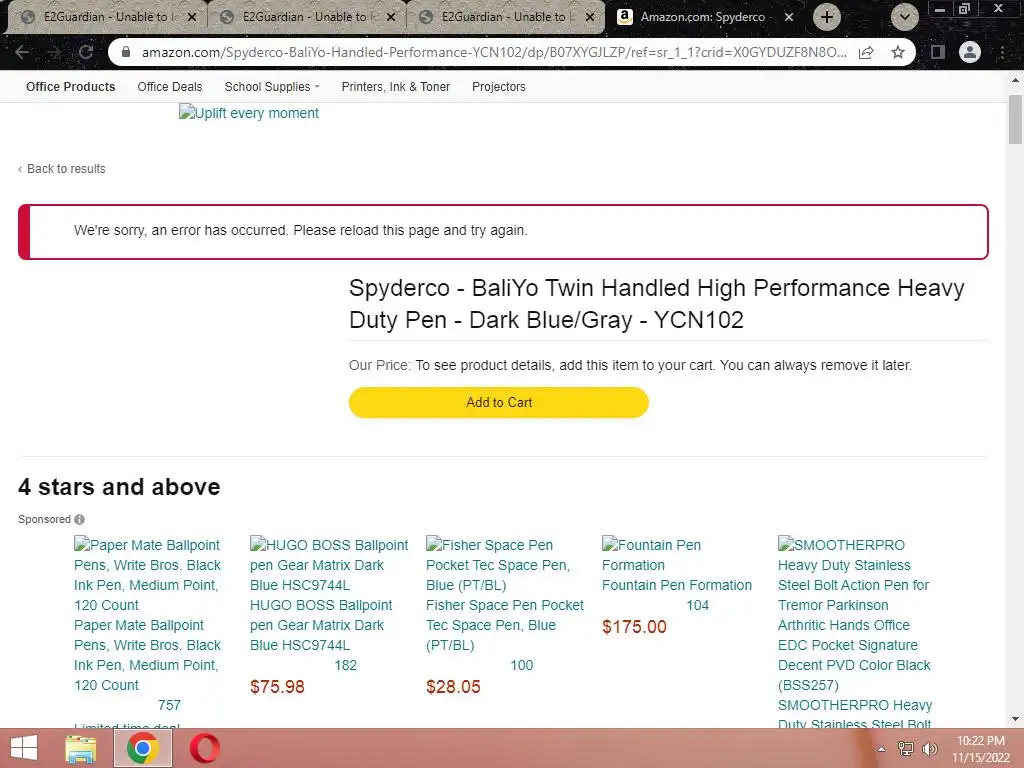The image size is (1024, 768).
Task: Switch to the second E2Guardian tab
Action: tap(306, 17)
